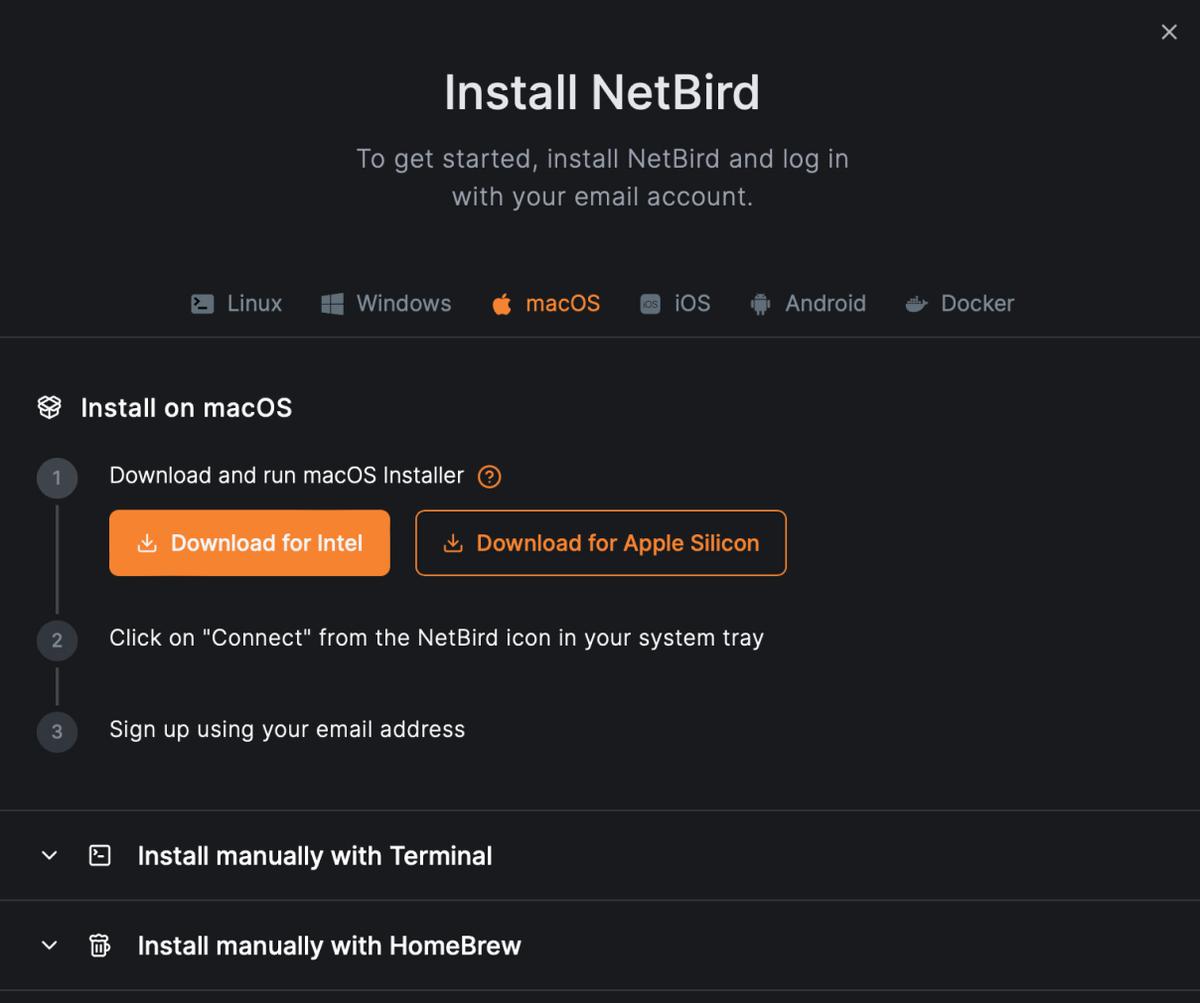This screenshot has width=1200, height=1003.
Task: Select the Linux terminal icon
Action: (x=203, y=303)
